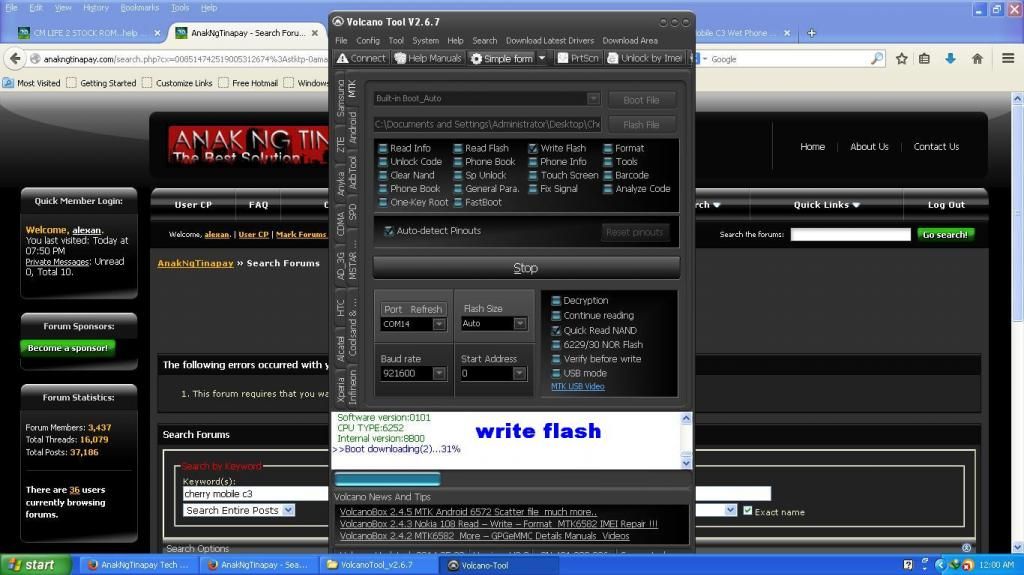1024x575 pixels.
Task: Enable the Verify before write option
Action: pos(556,359)
